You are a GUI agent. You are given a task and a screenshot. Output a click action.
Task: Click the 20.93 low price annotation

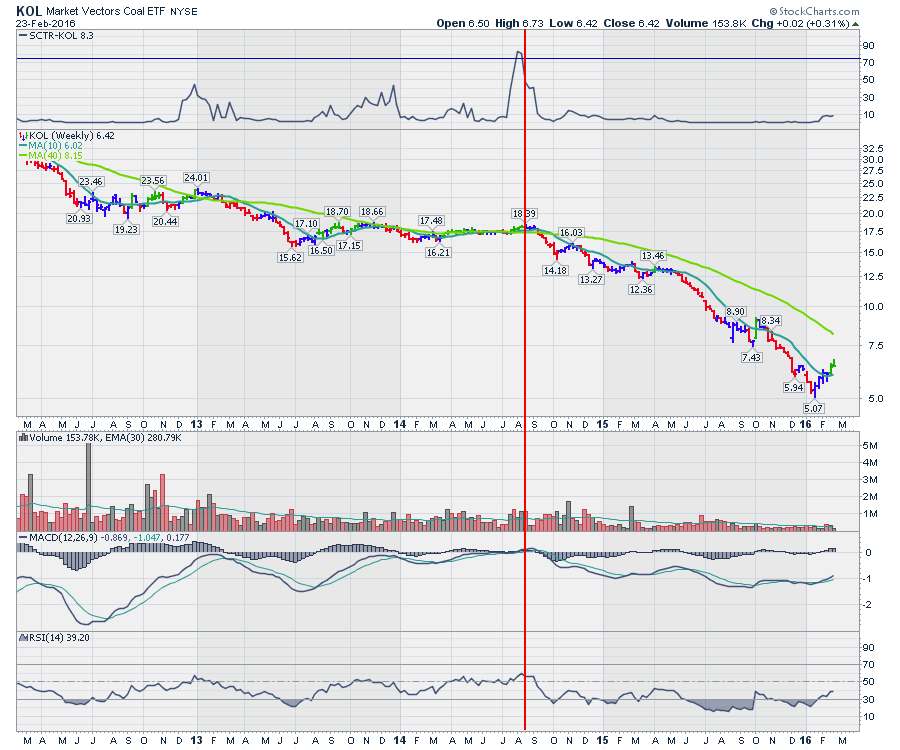[79, 218]
